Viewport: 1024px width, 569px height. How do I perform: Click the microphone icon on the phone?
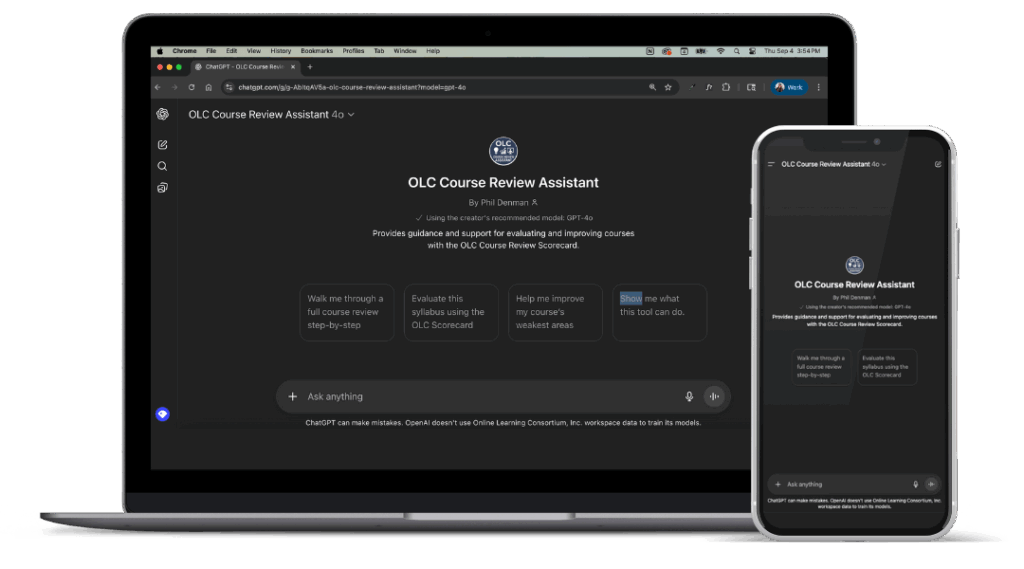coord(916,484)
